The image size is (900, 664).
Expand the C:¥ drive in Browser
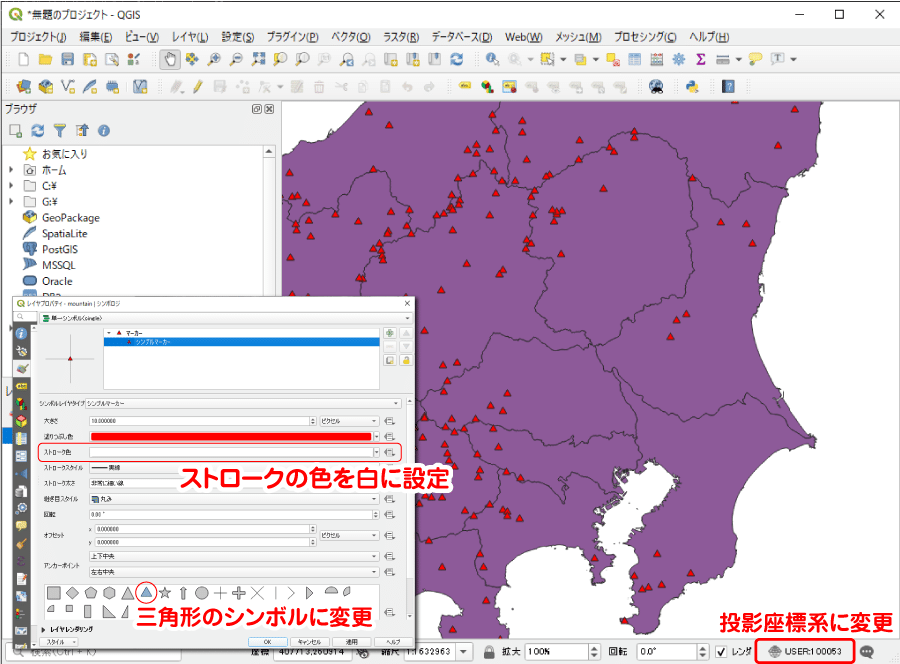[x=11, y=185]
